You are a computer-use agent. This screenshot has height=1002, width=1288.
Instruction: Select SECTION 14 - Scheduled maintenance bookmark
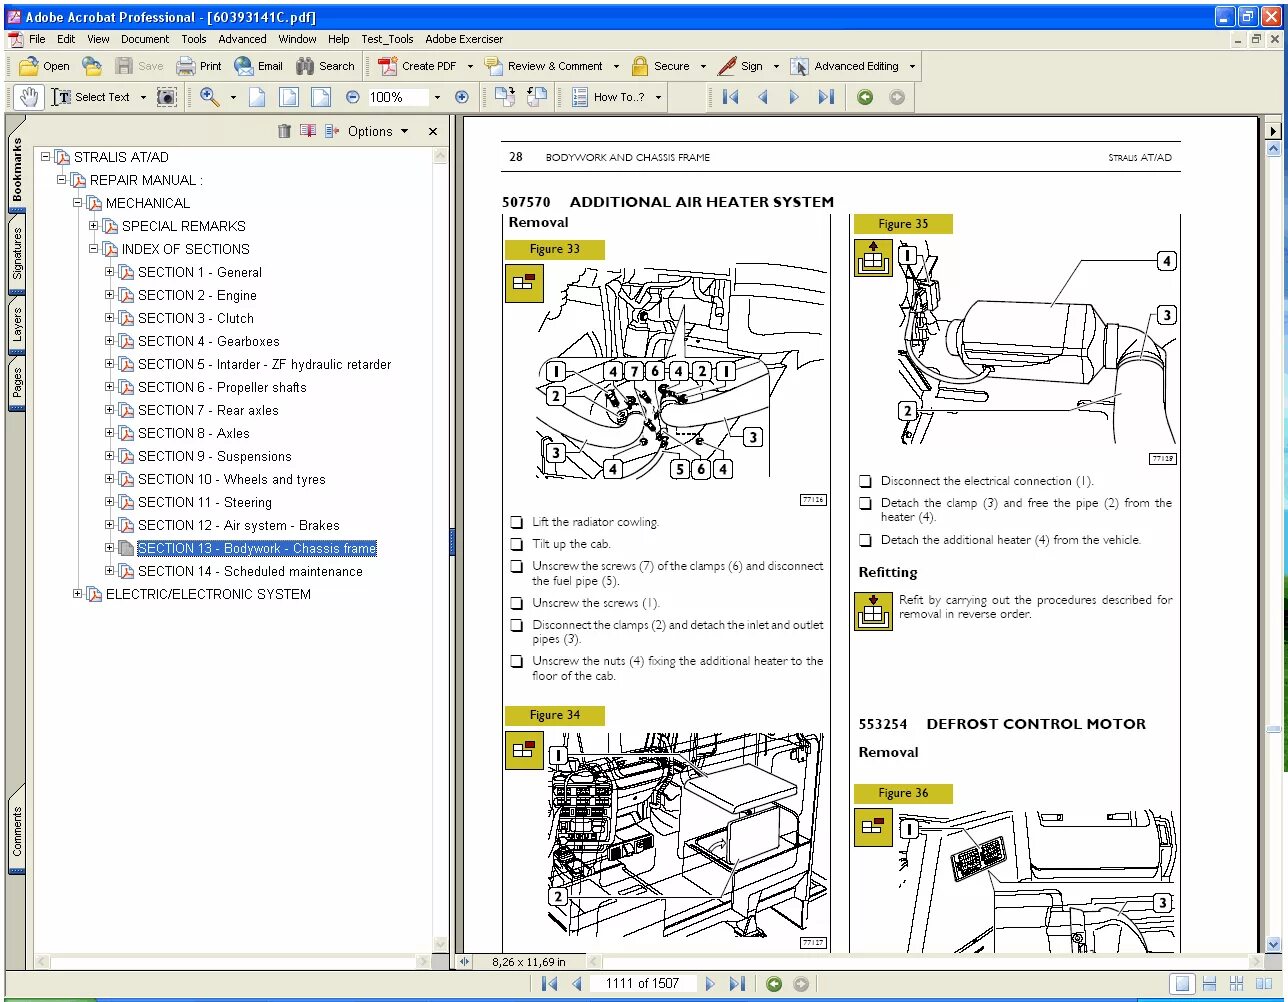coord(250,571)
